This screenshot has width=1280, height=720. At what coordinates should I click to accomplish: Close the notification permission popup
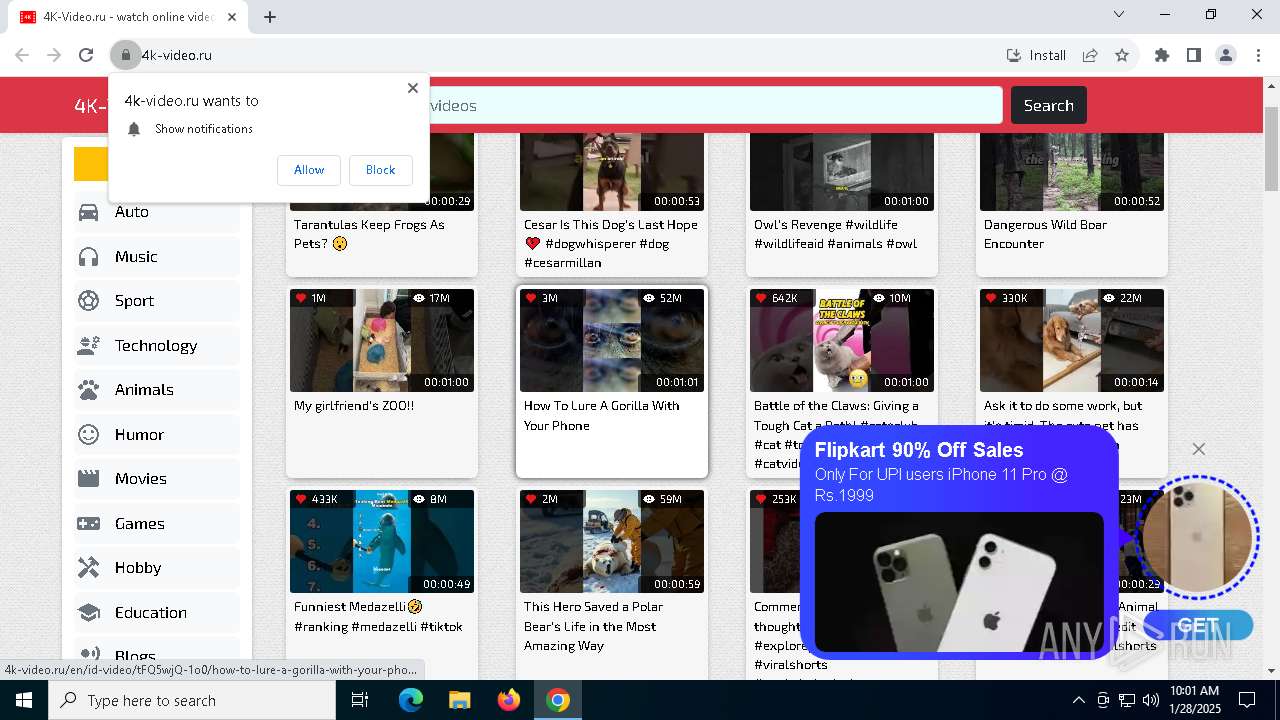pos(412,88)
